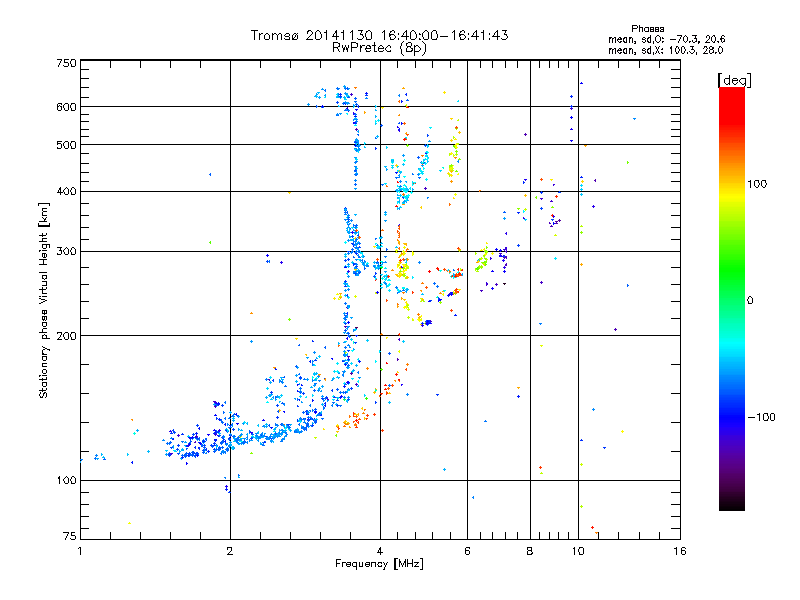The width and height of the screenshot is (800, 600).
Task: Click y-axis label '200'
Action: [66, 336]
